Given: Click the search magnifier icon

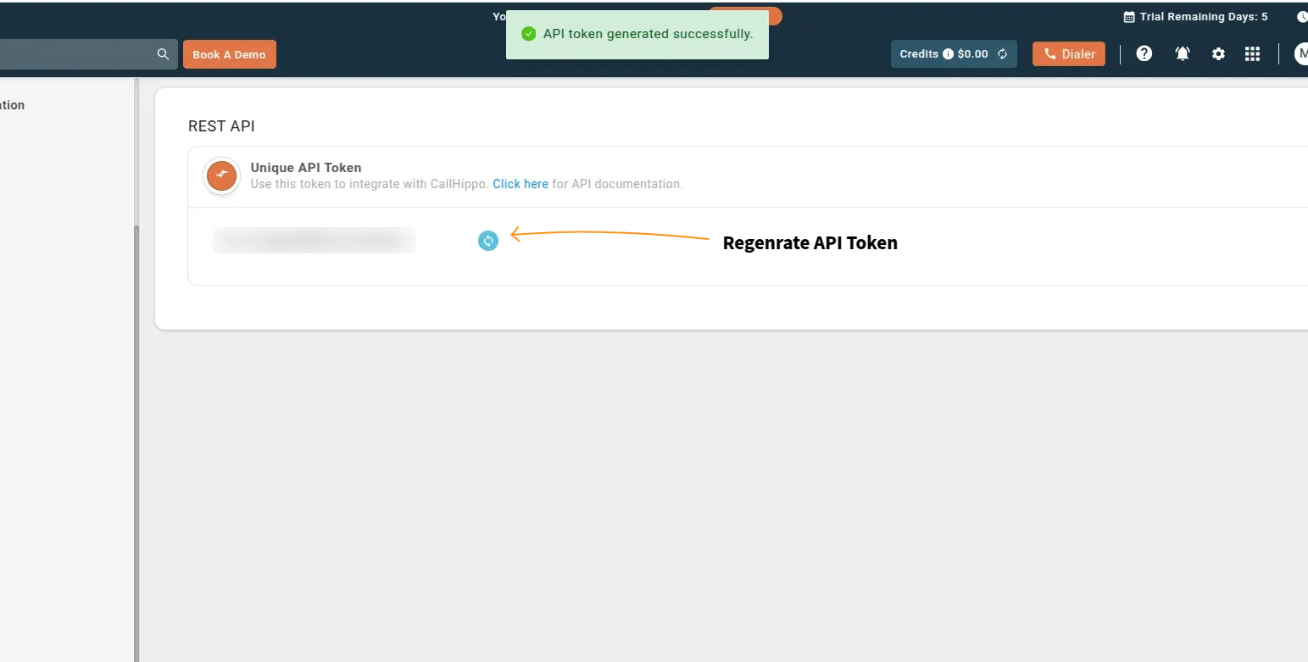Looking at the screenshot, I should [163, 54].
